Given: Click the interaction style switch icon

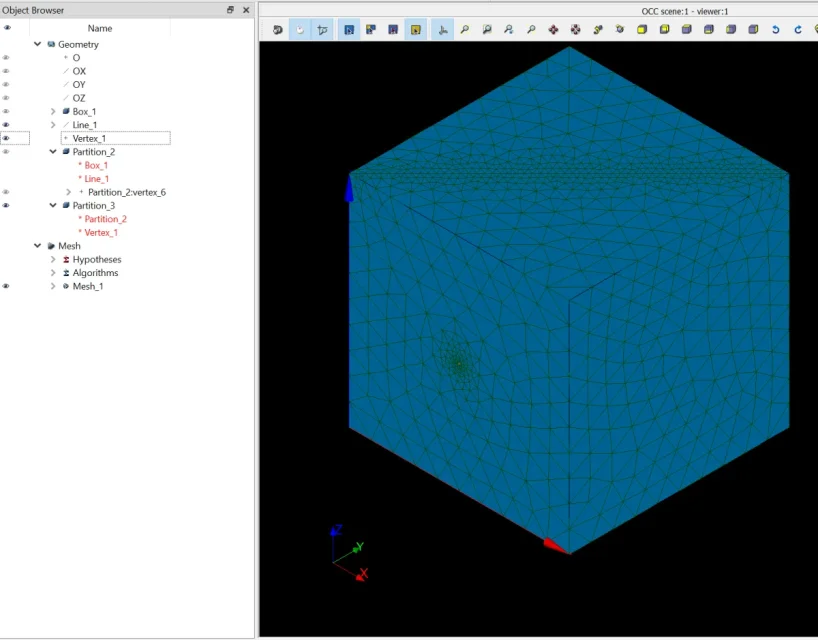Looking at the screenshot, I should 301,30.
